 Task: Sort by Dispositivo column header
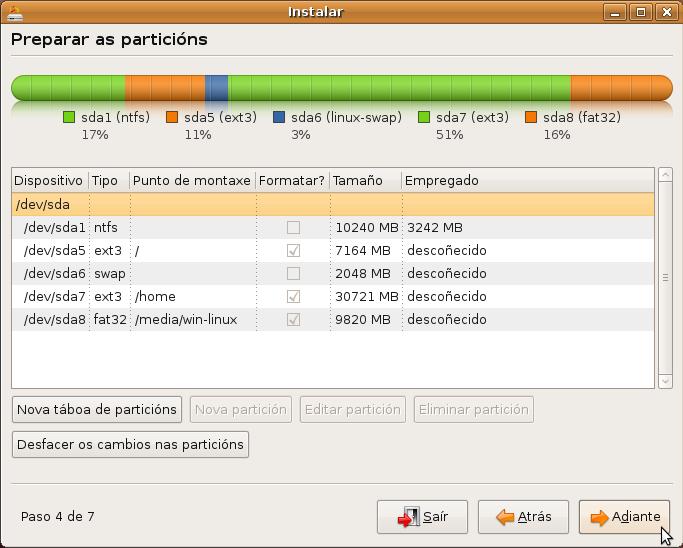pos(50,180)
